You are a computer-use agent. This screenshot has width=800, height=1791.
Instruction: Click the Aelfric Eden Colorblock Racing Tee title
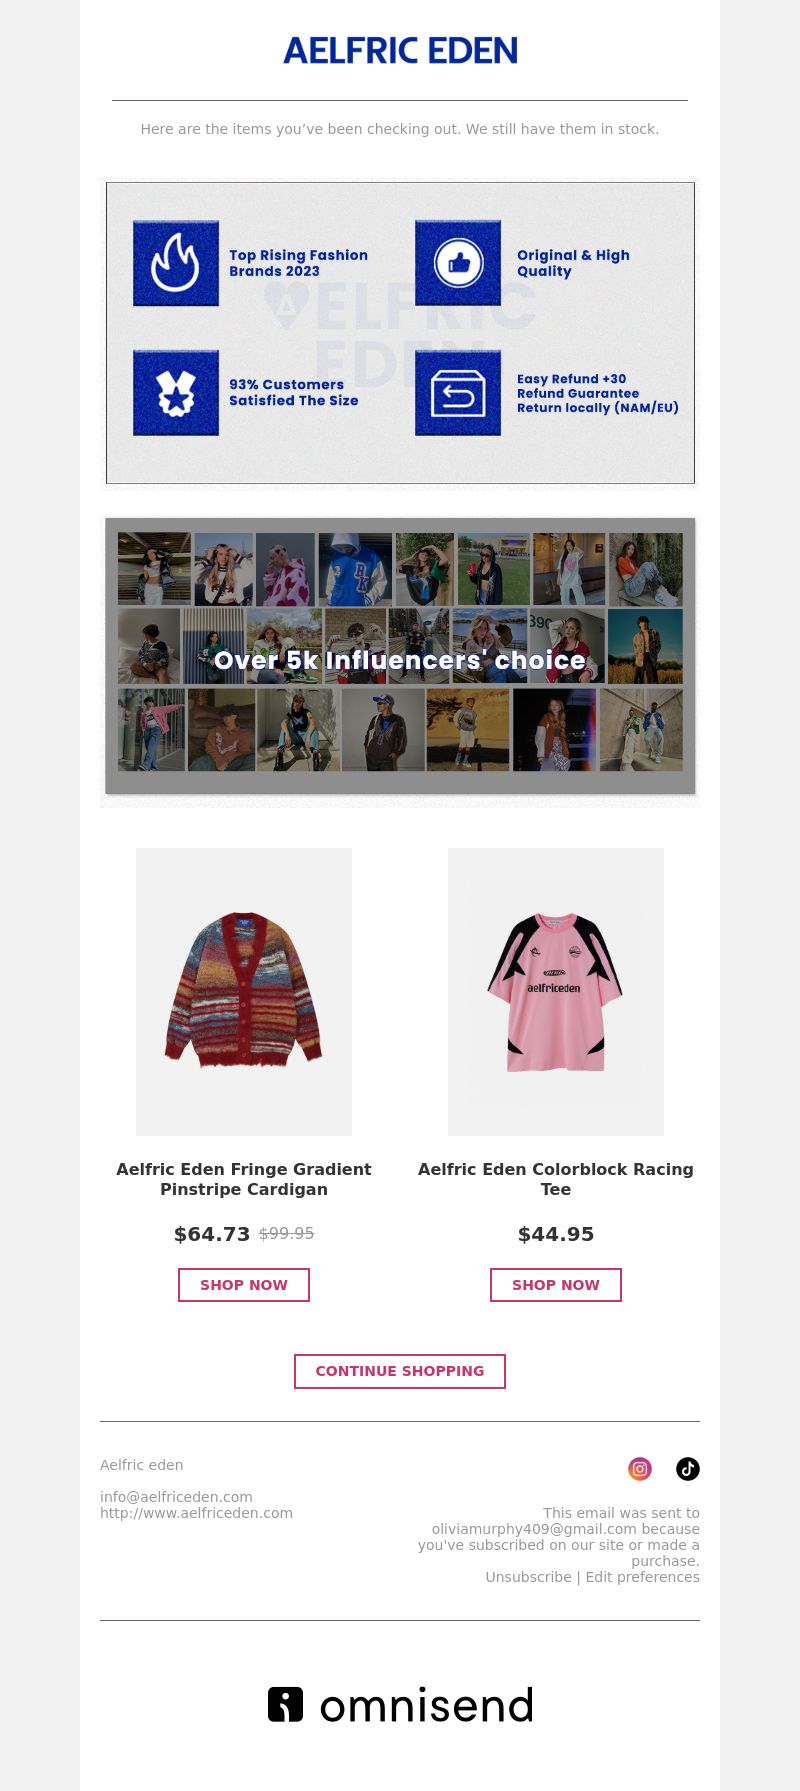(x=556, y=1179)
